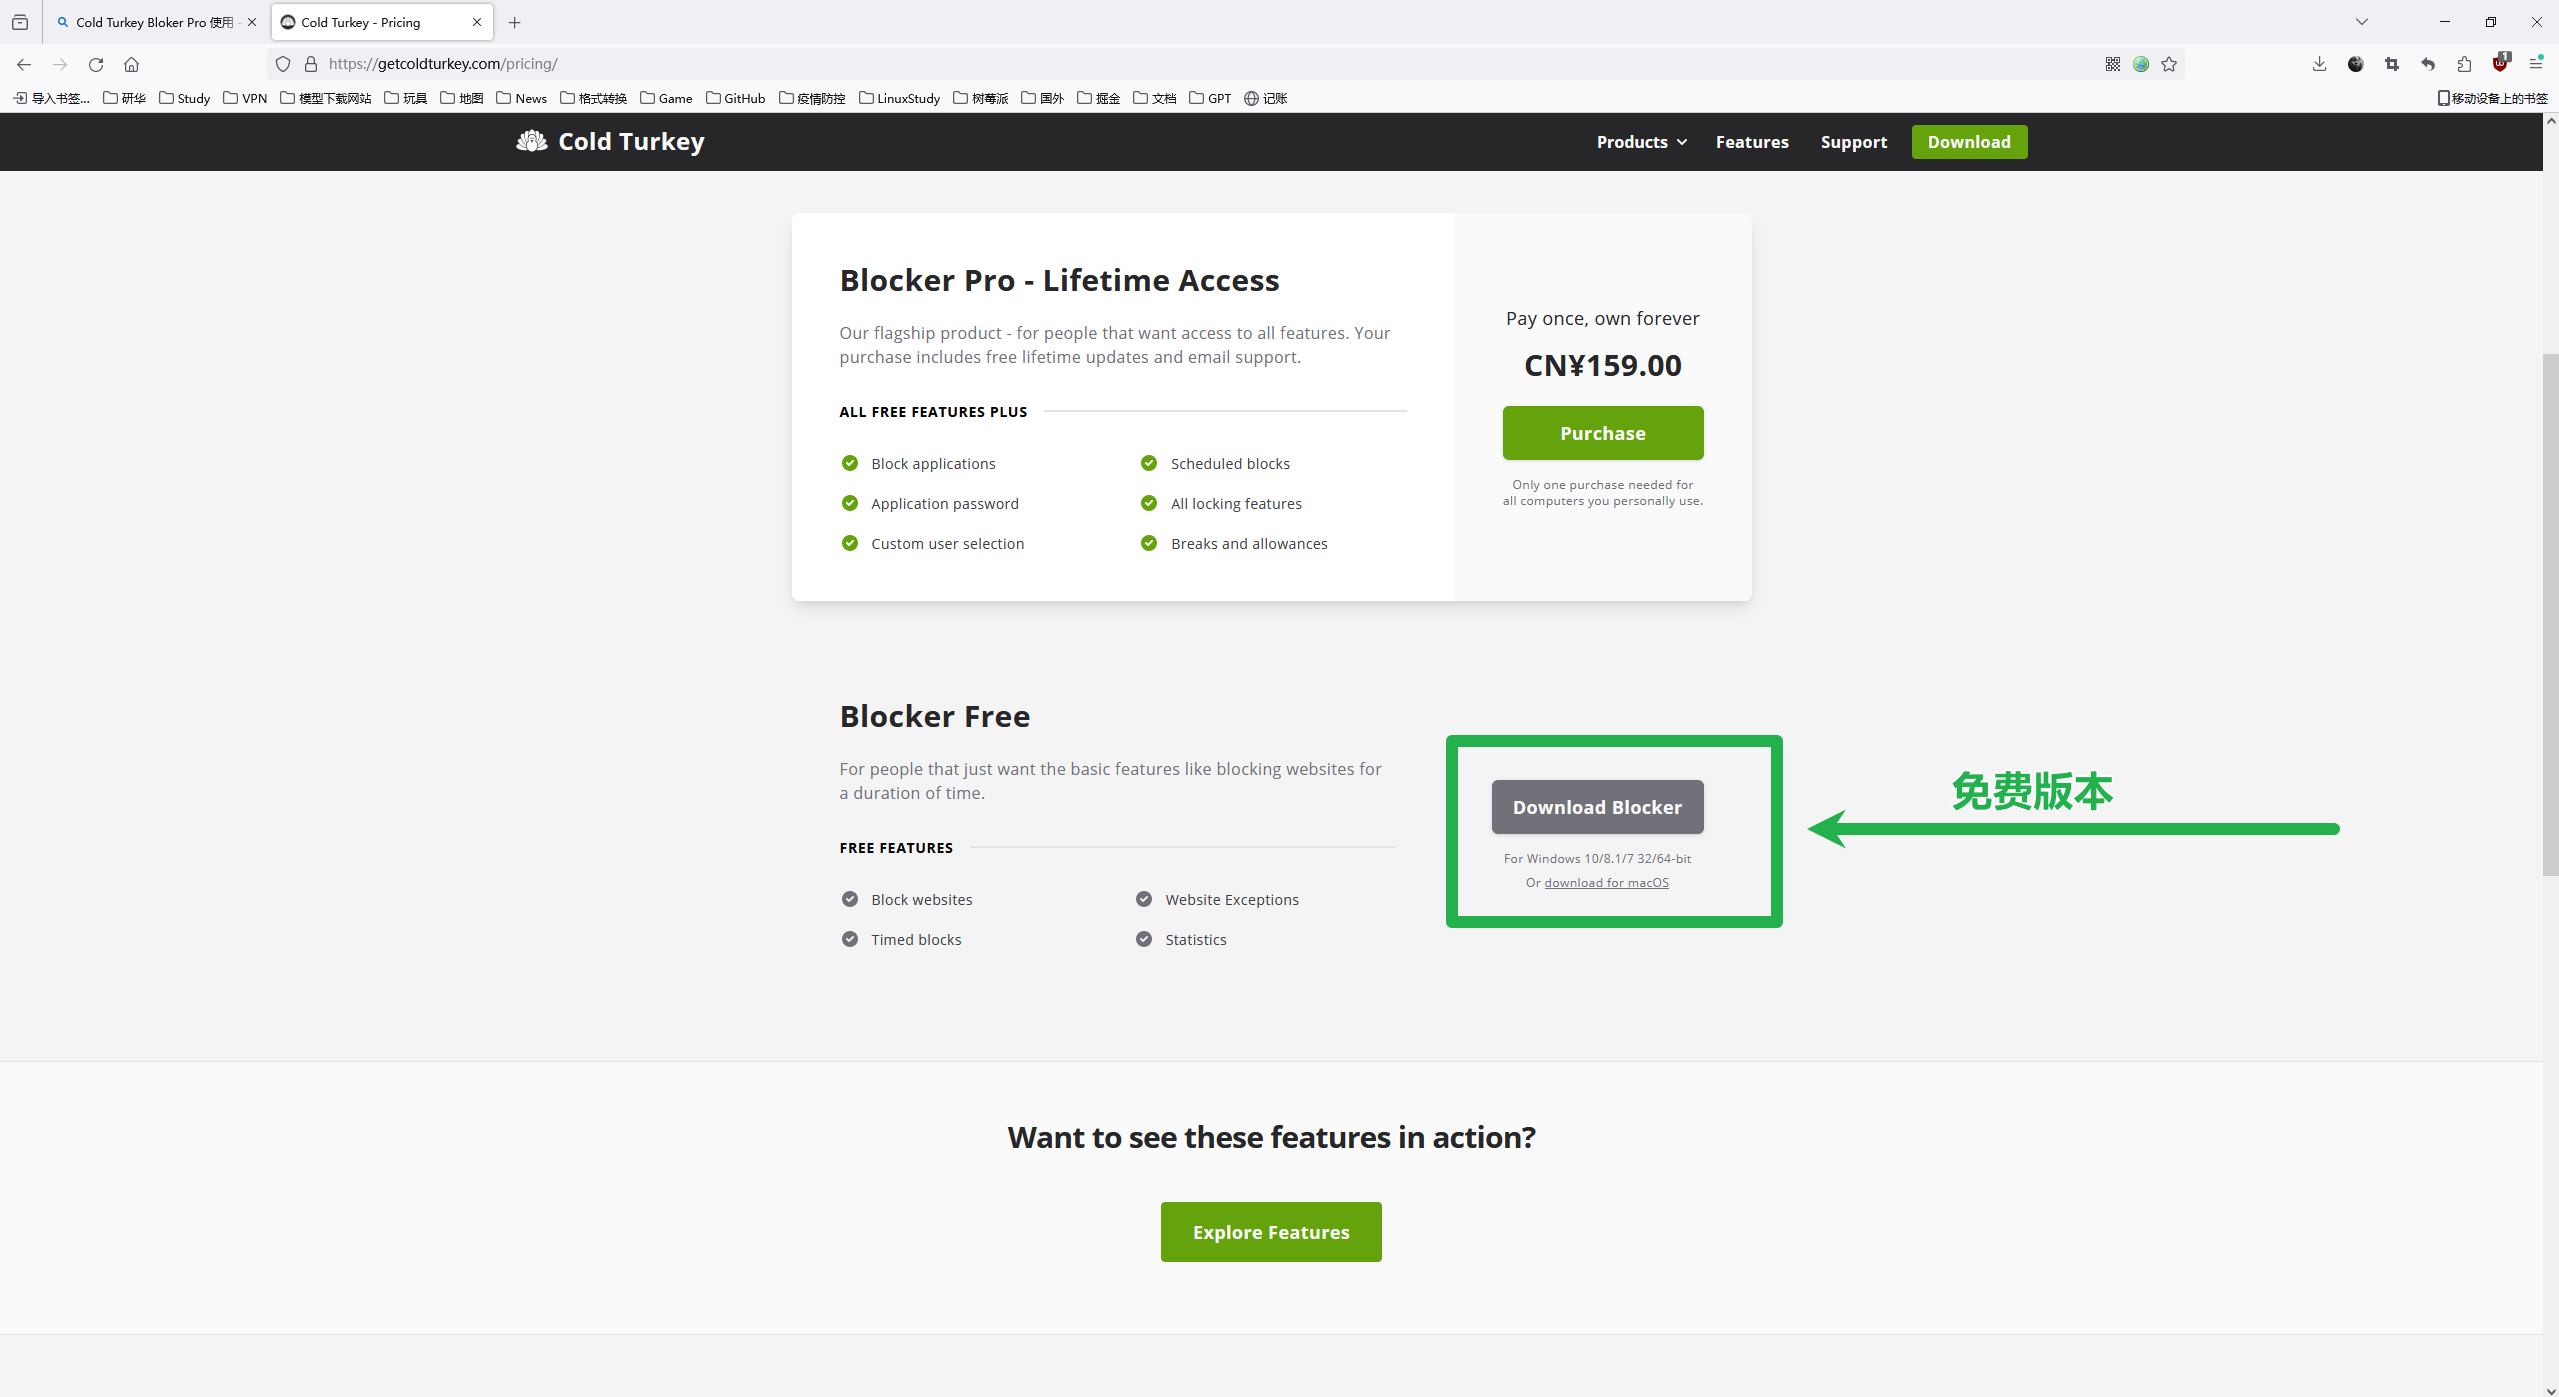
Task: Open the VPN bookmarks folder
Action: pos(245,98)
